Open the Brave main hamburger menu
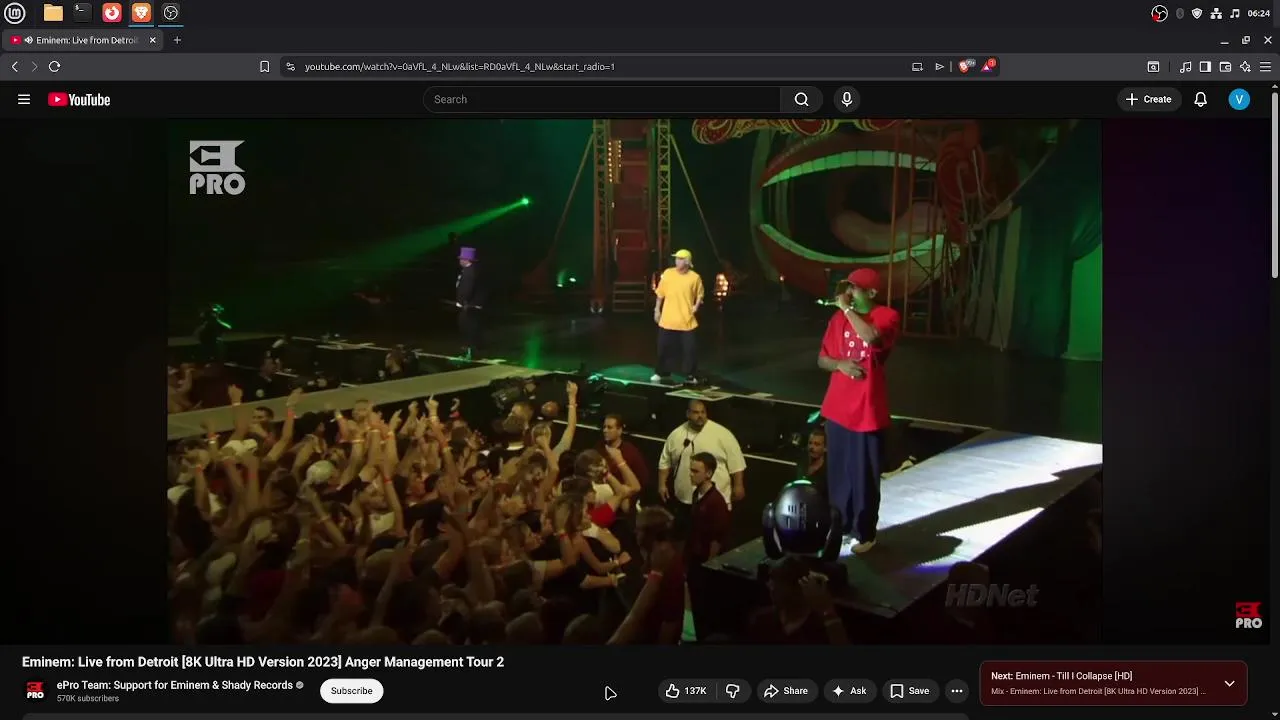 (1265, 67)
